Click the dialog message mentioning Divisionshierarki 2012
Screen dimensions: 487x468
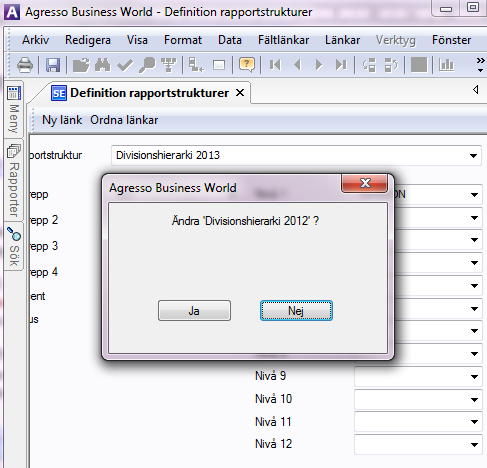click(x=245, y=221)
